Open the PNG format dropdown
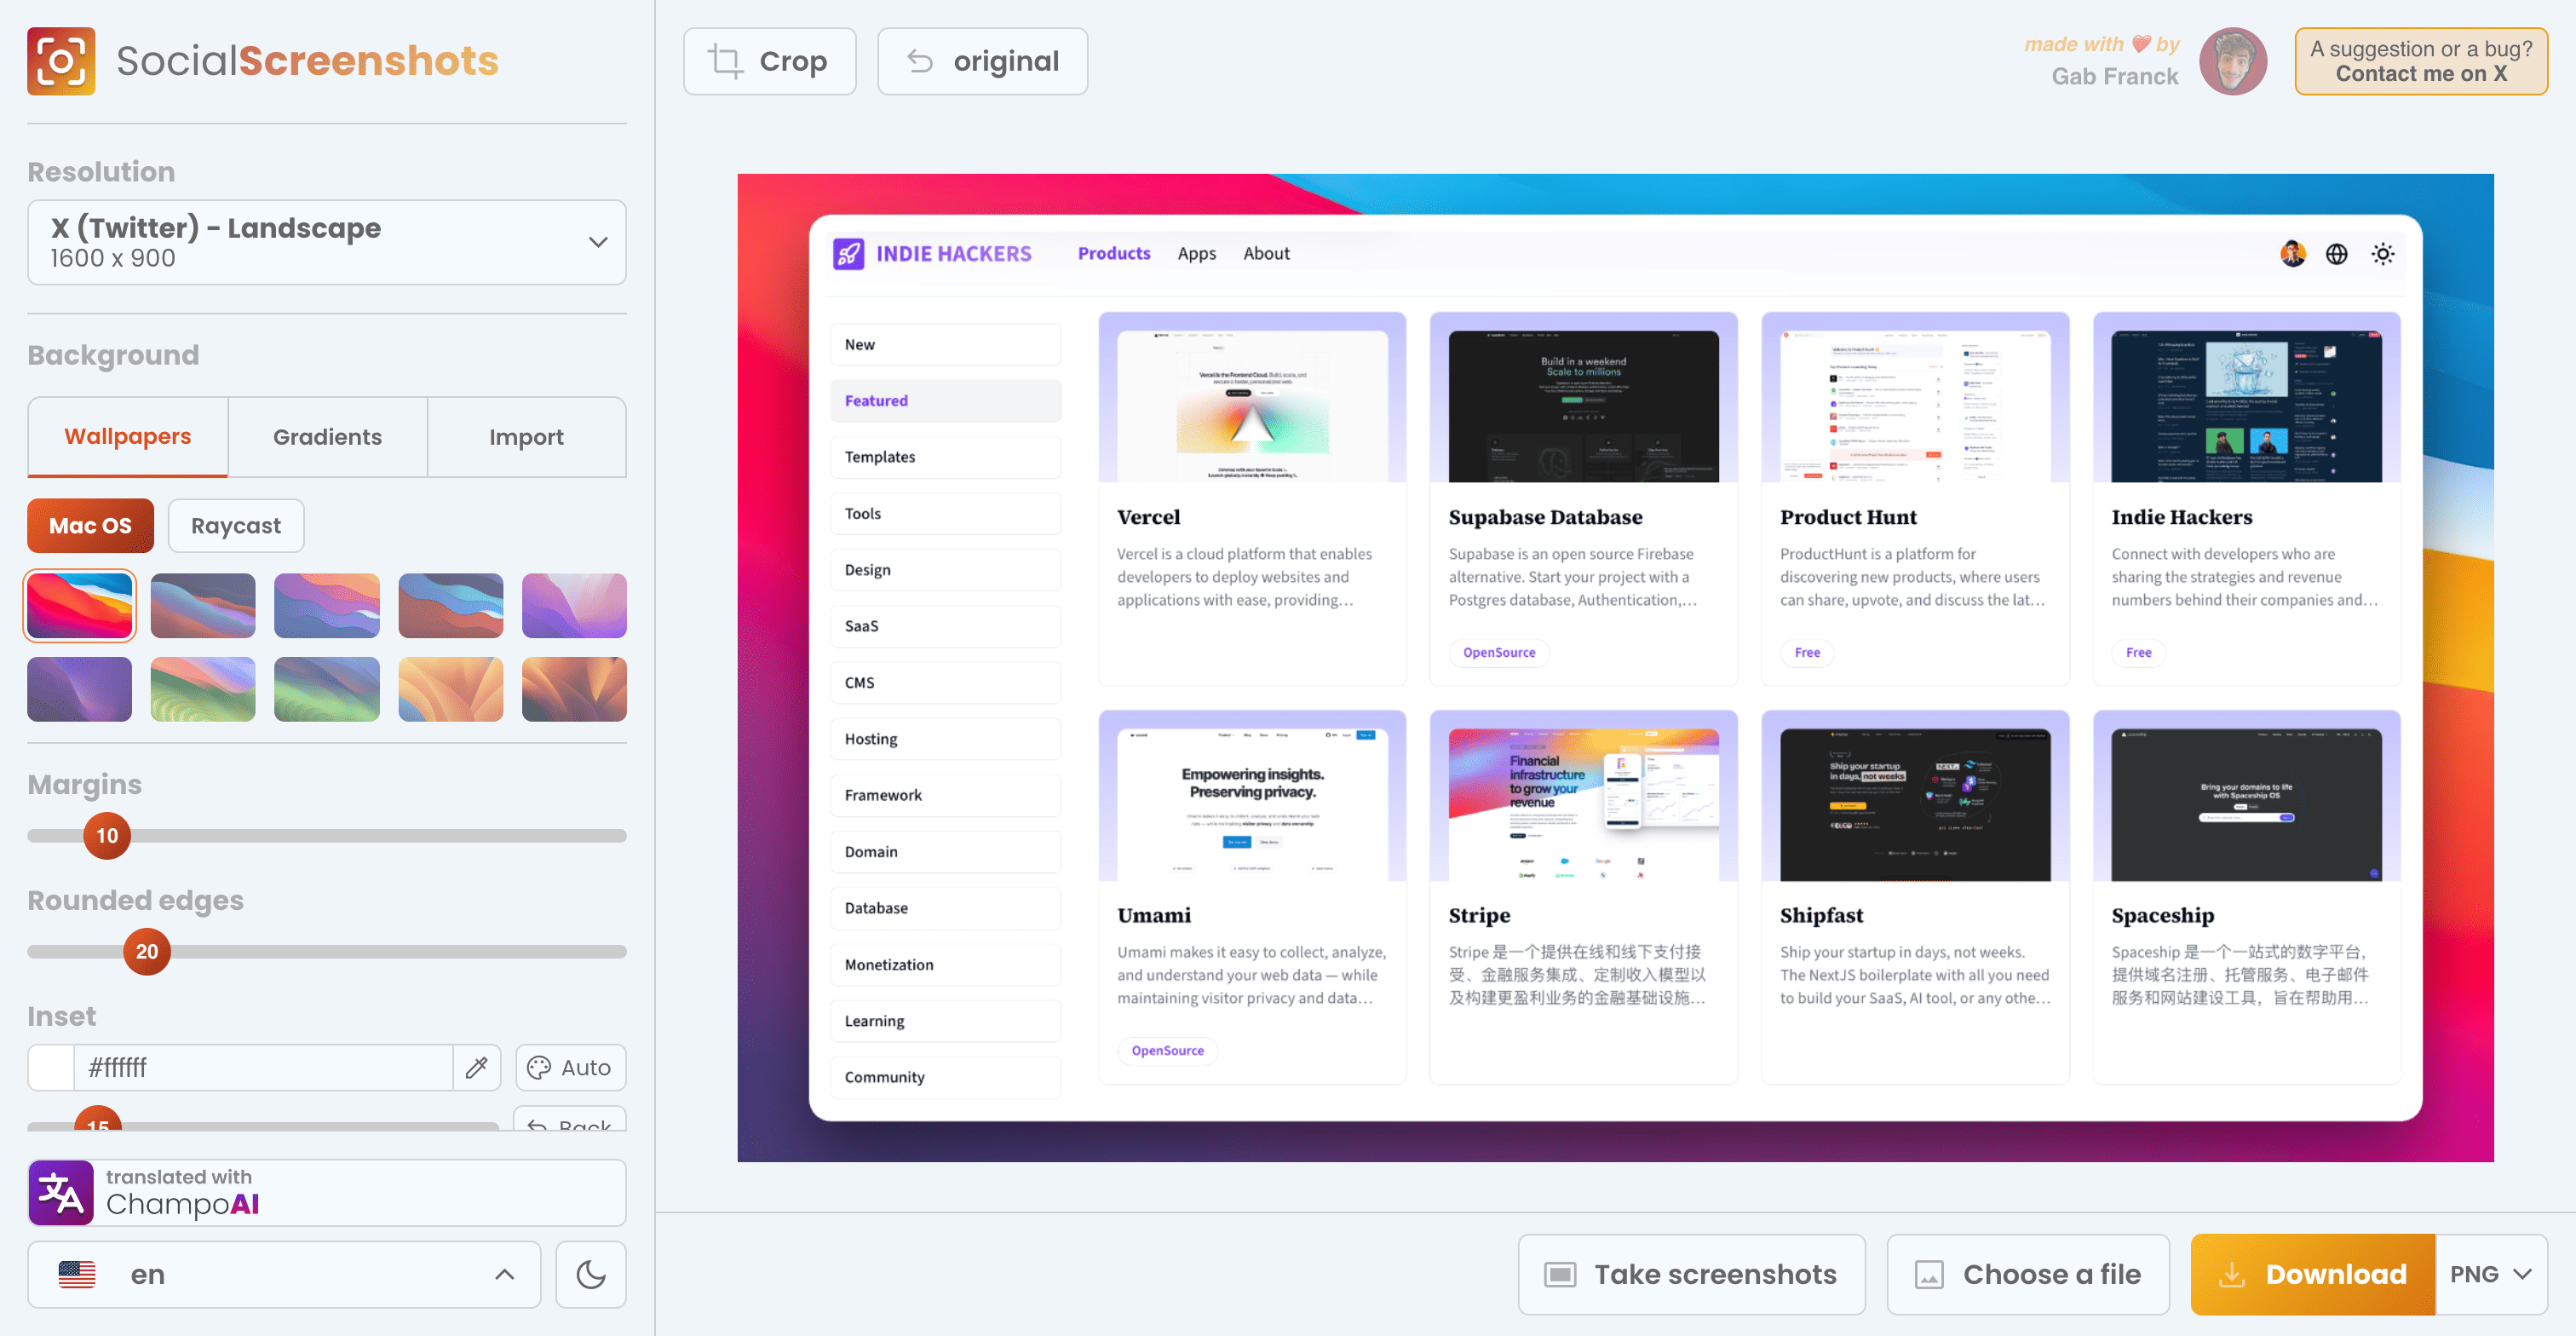The image size is (2576, 1336). (x=2490, y=1273)
